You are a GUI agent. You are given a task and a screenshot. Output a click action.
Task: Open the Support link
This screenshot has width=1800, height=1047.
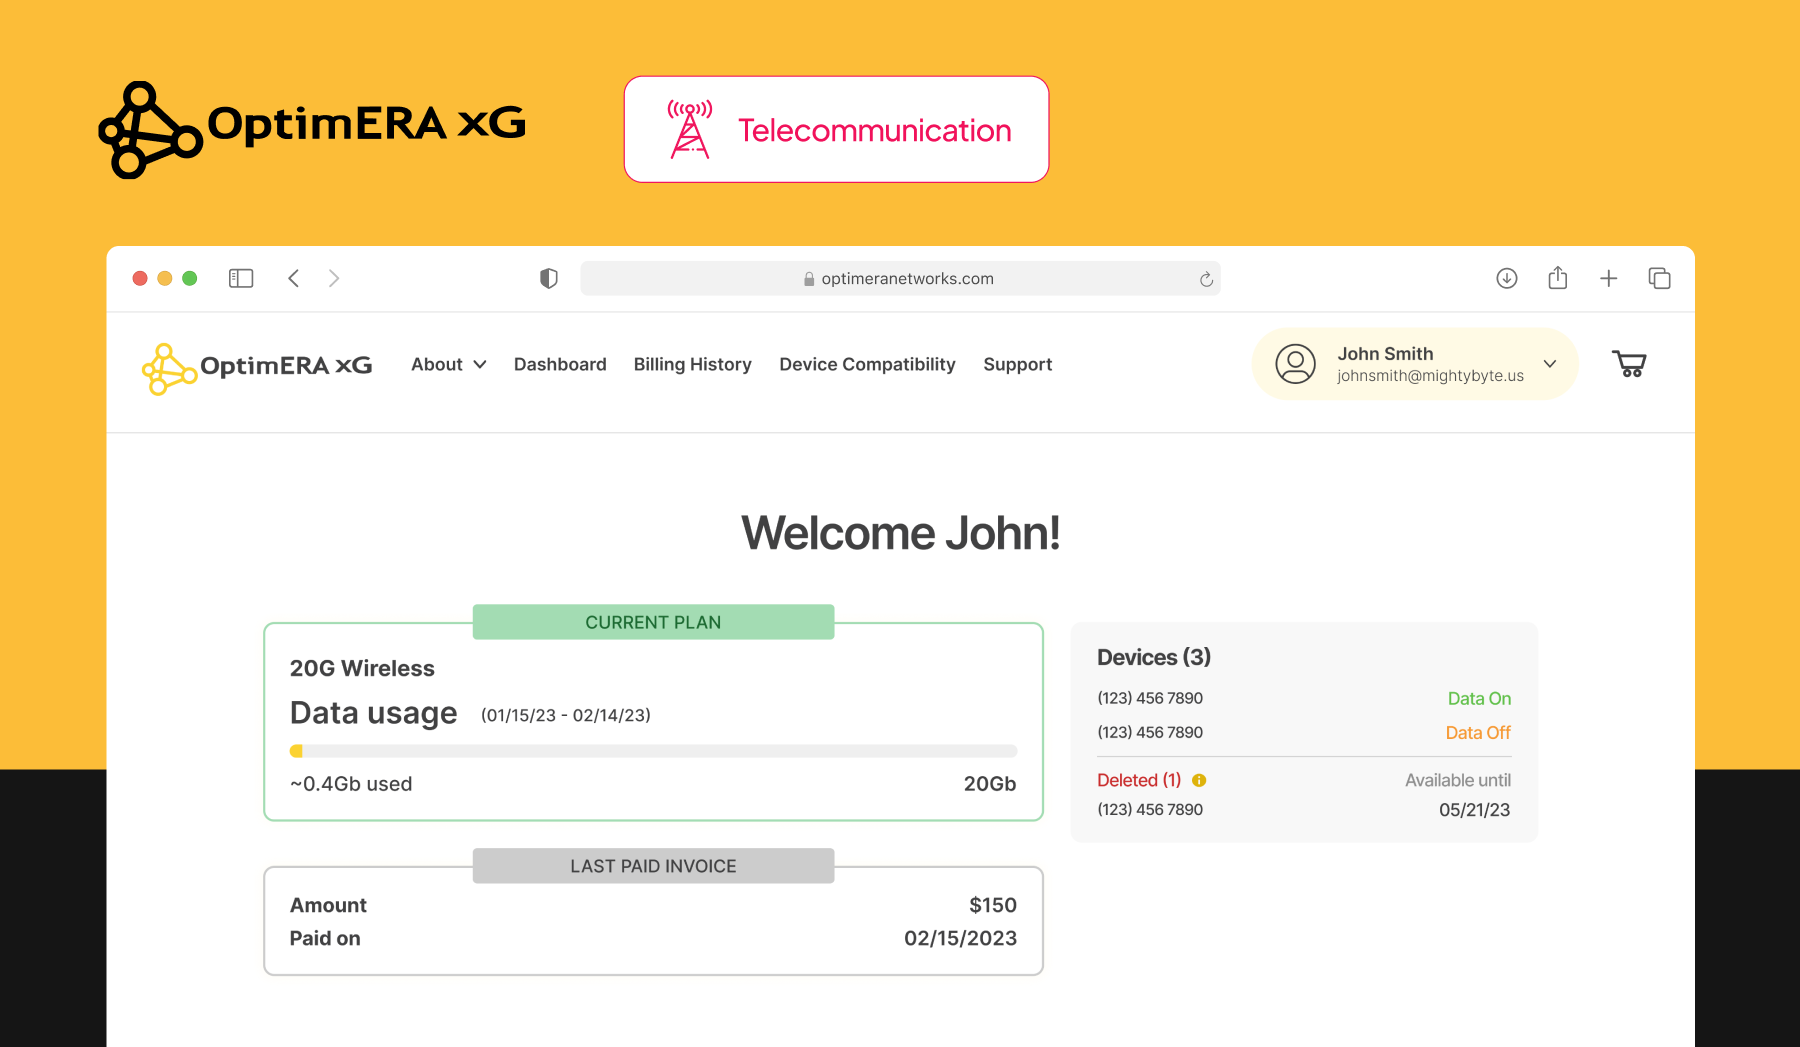pyautogui.click(x=1017, y=364)
